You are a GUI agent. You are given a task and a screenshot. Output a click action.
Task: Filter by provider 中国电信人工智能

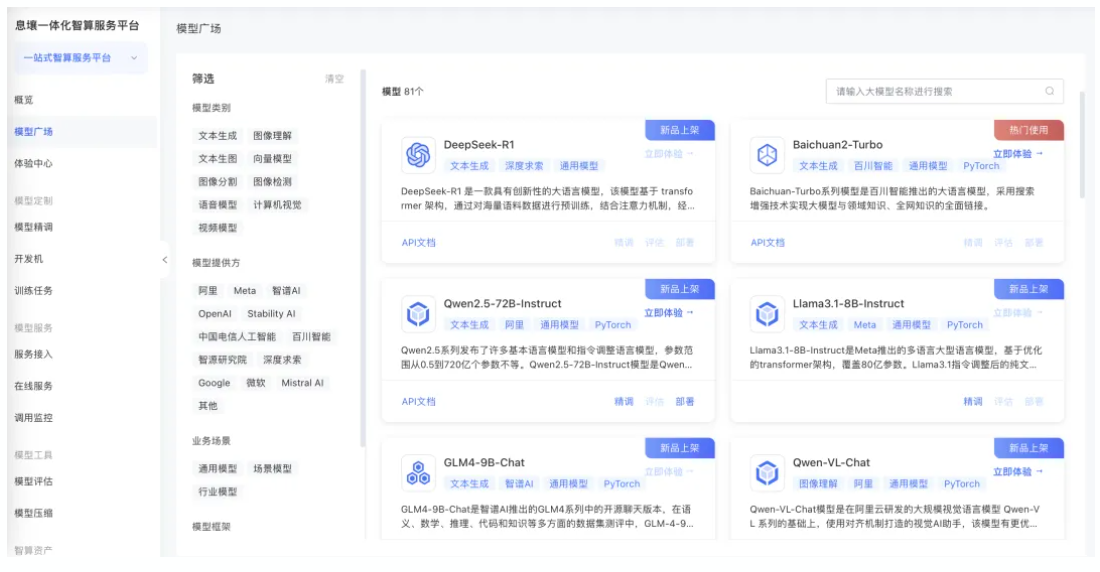(237, 337)
